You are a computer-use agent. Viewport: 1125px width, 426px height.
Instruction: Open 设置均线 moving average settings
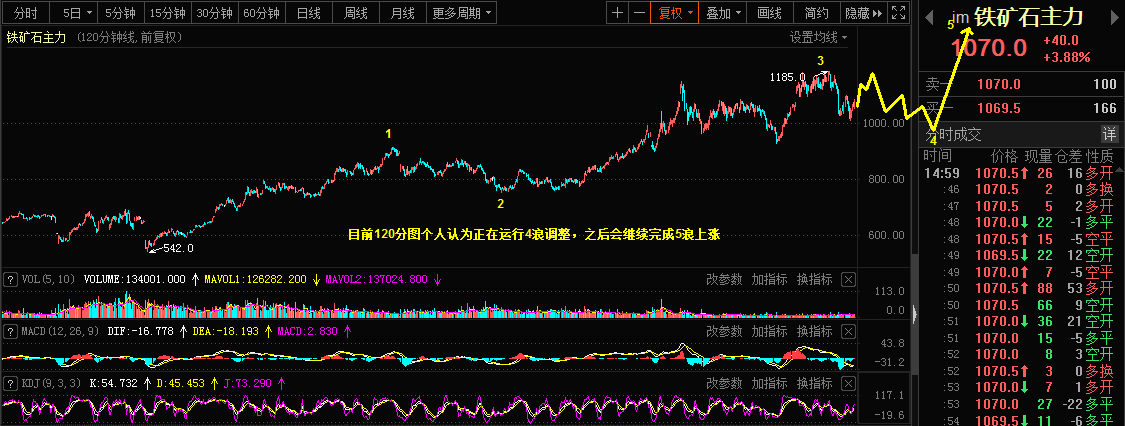click(x=819, y=37)
